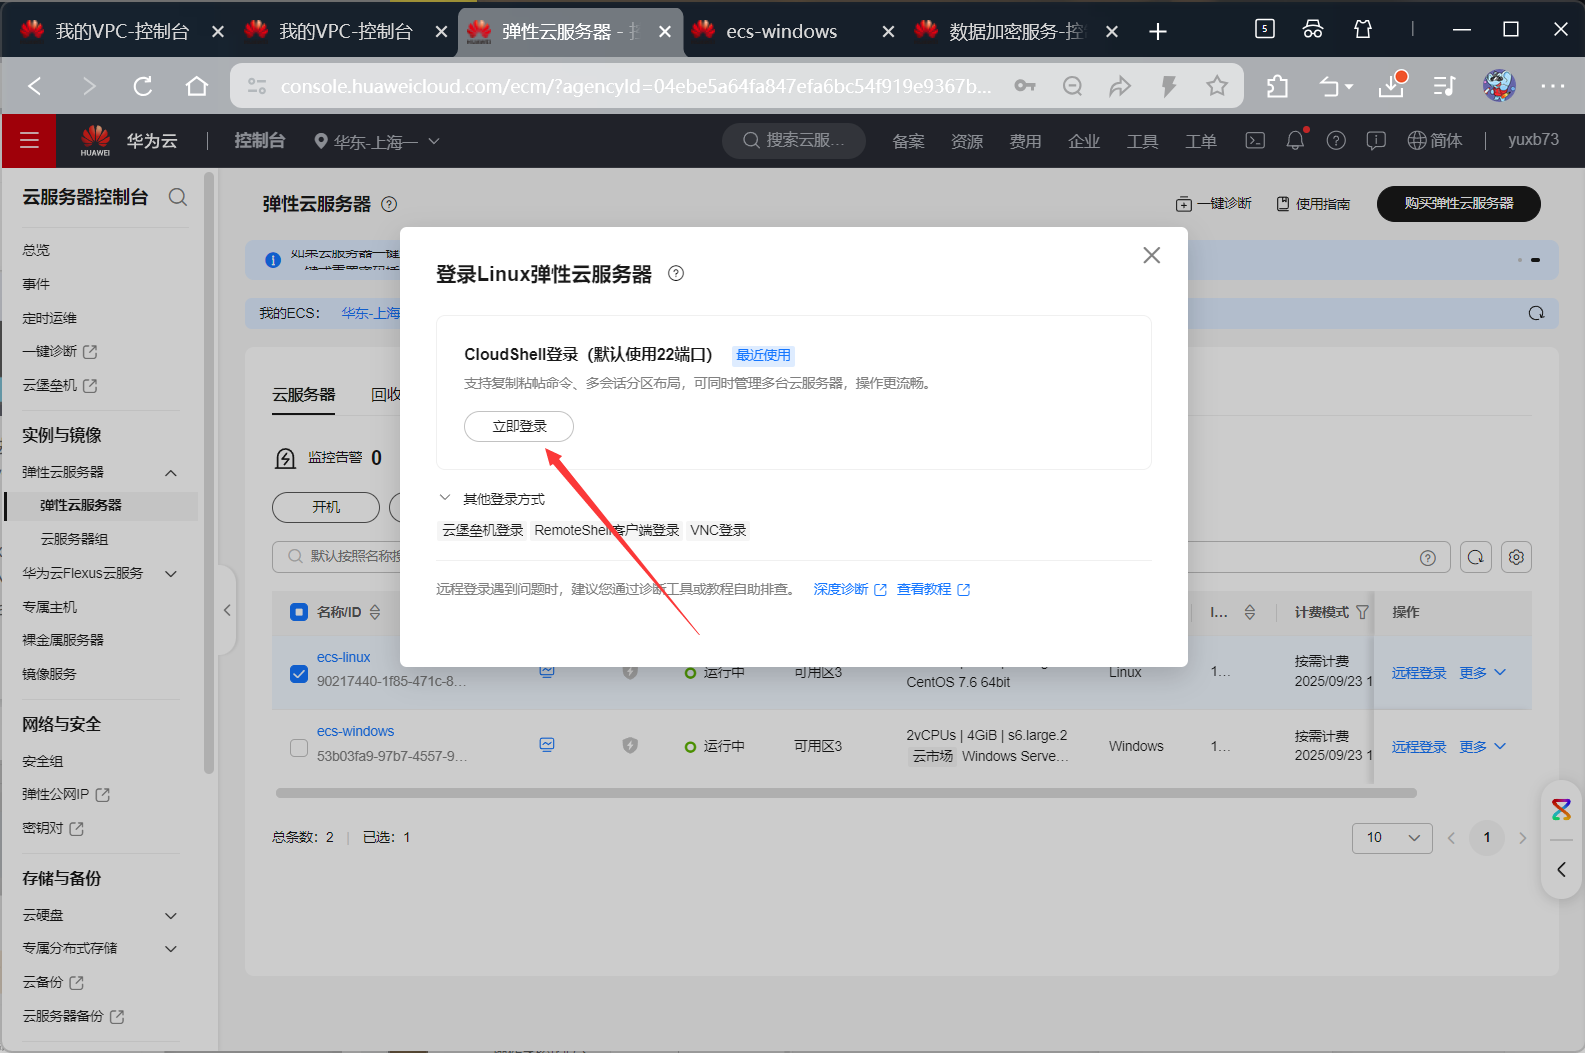Toggle the ecs-windows row checkbox

tap(298, 748)
